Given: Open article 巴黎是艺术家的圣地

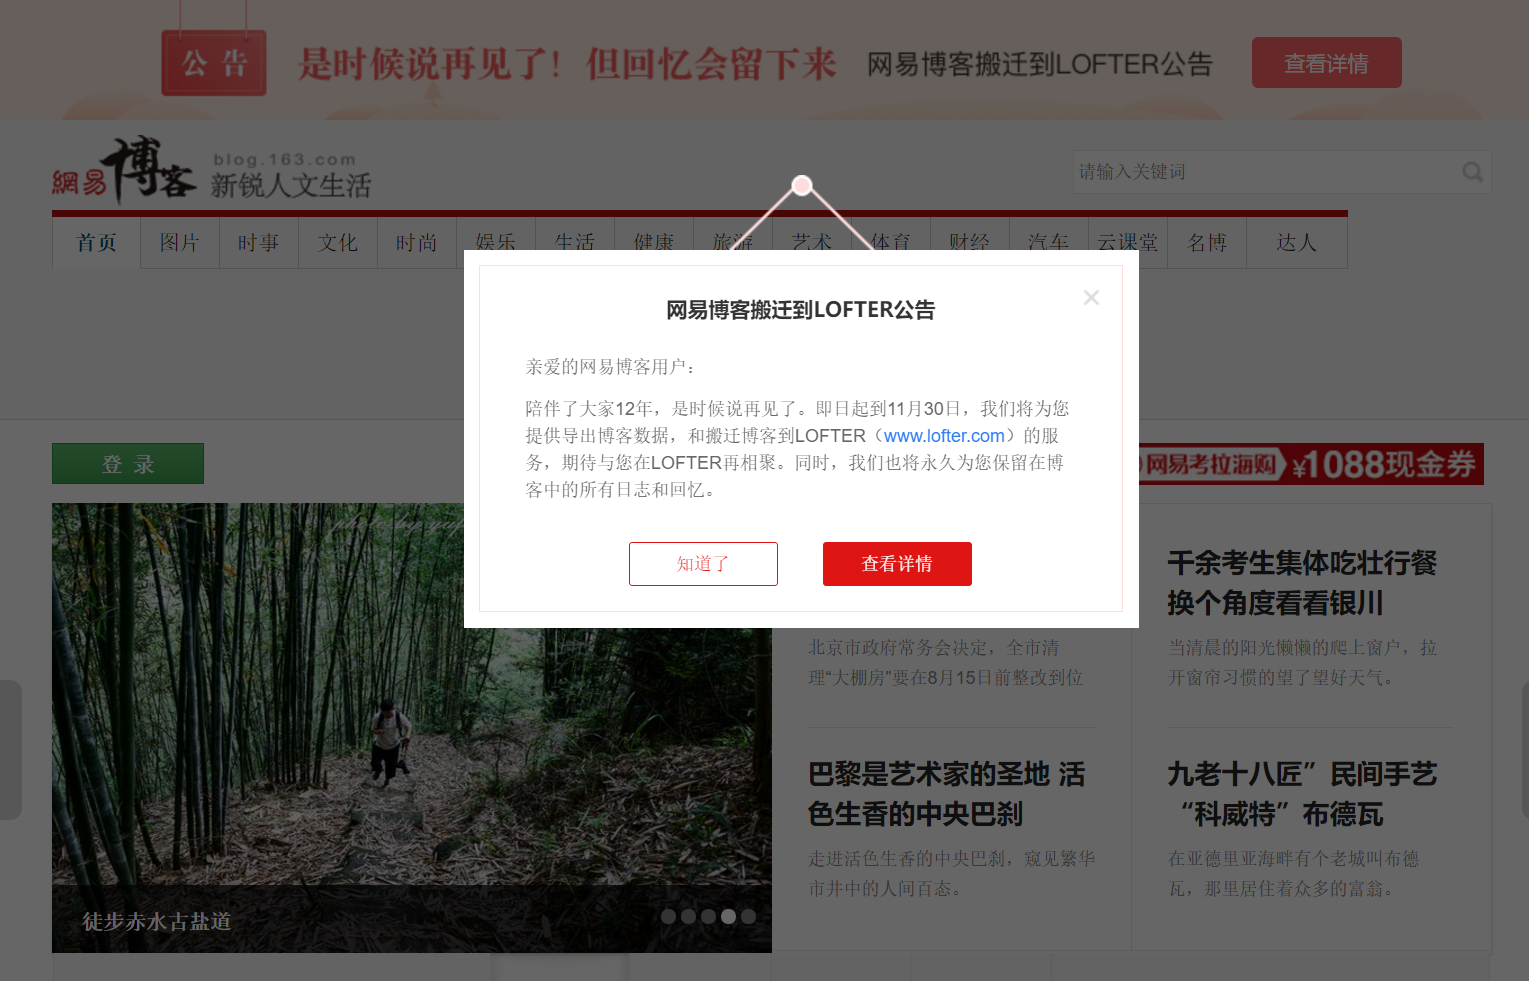Looking at the screenshot, I should 946,794.
